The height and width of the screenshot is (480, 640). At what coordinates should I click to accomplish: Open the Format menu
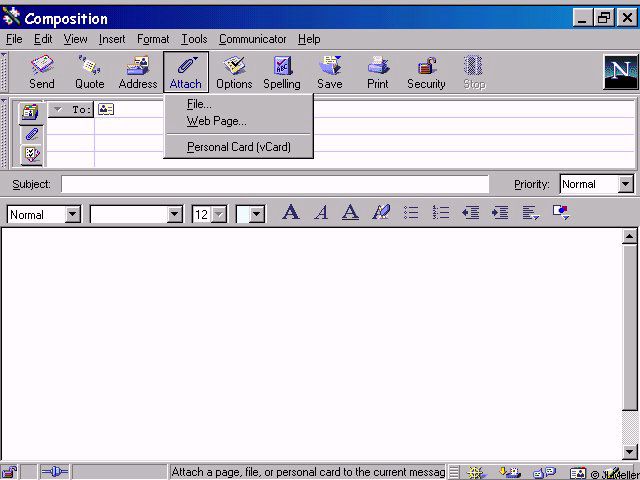[153, 39]
